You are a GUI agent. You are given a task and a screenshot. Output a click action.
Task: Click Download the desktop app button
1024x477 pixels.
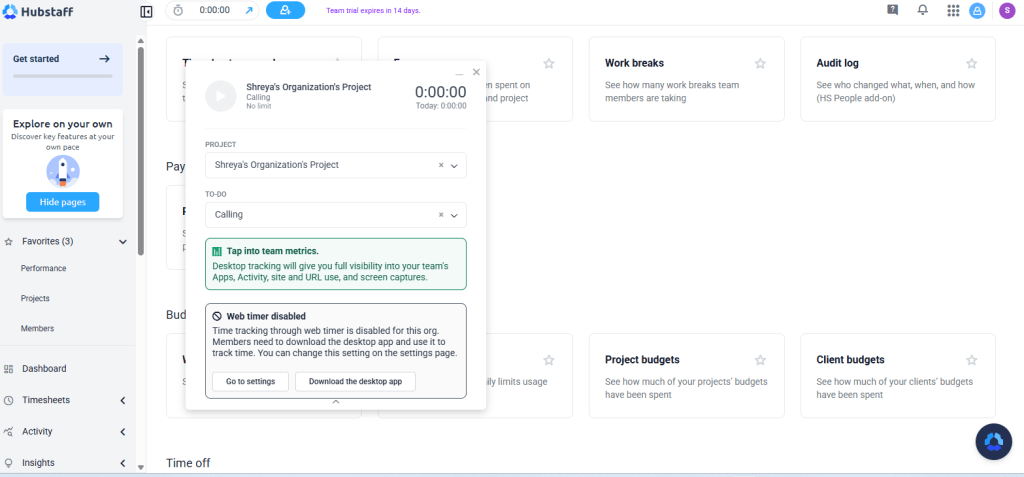coord(355,382)
